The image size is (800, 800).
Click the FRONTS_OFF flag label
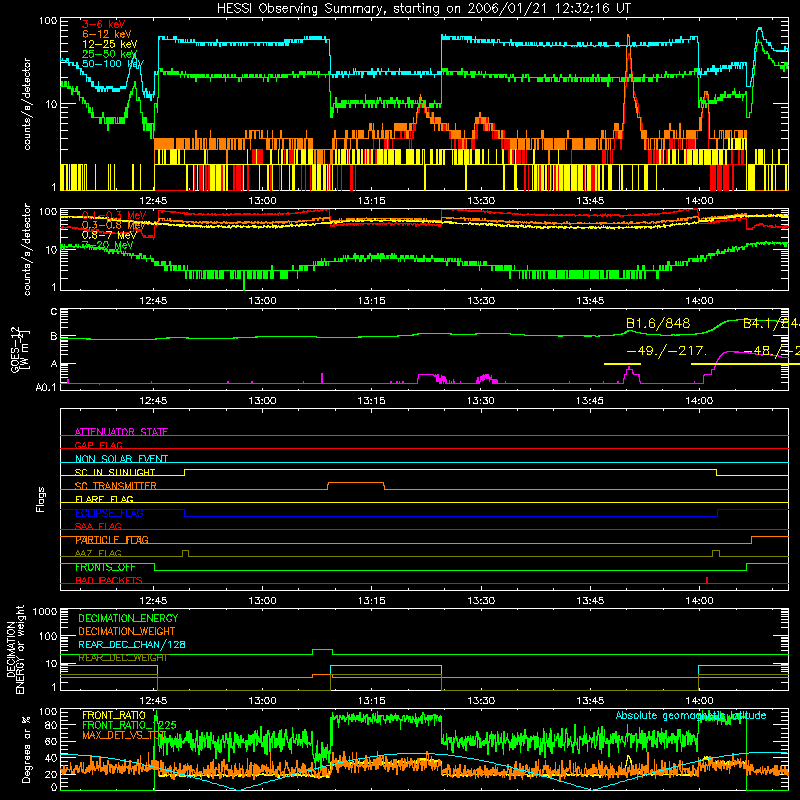coord(105,567)
